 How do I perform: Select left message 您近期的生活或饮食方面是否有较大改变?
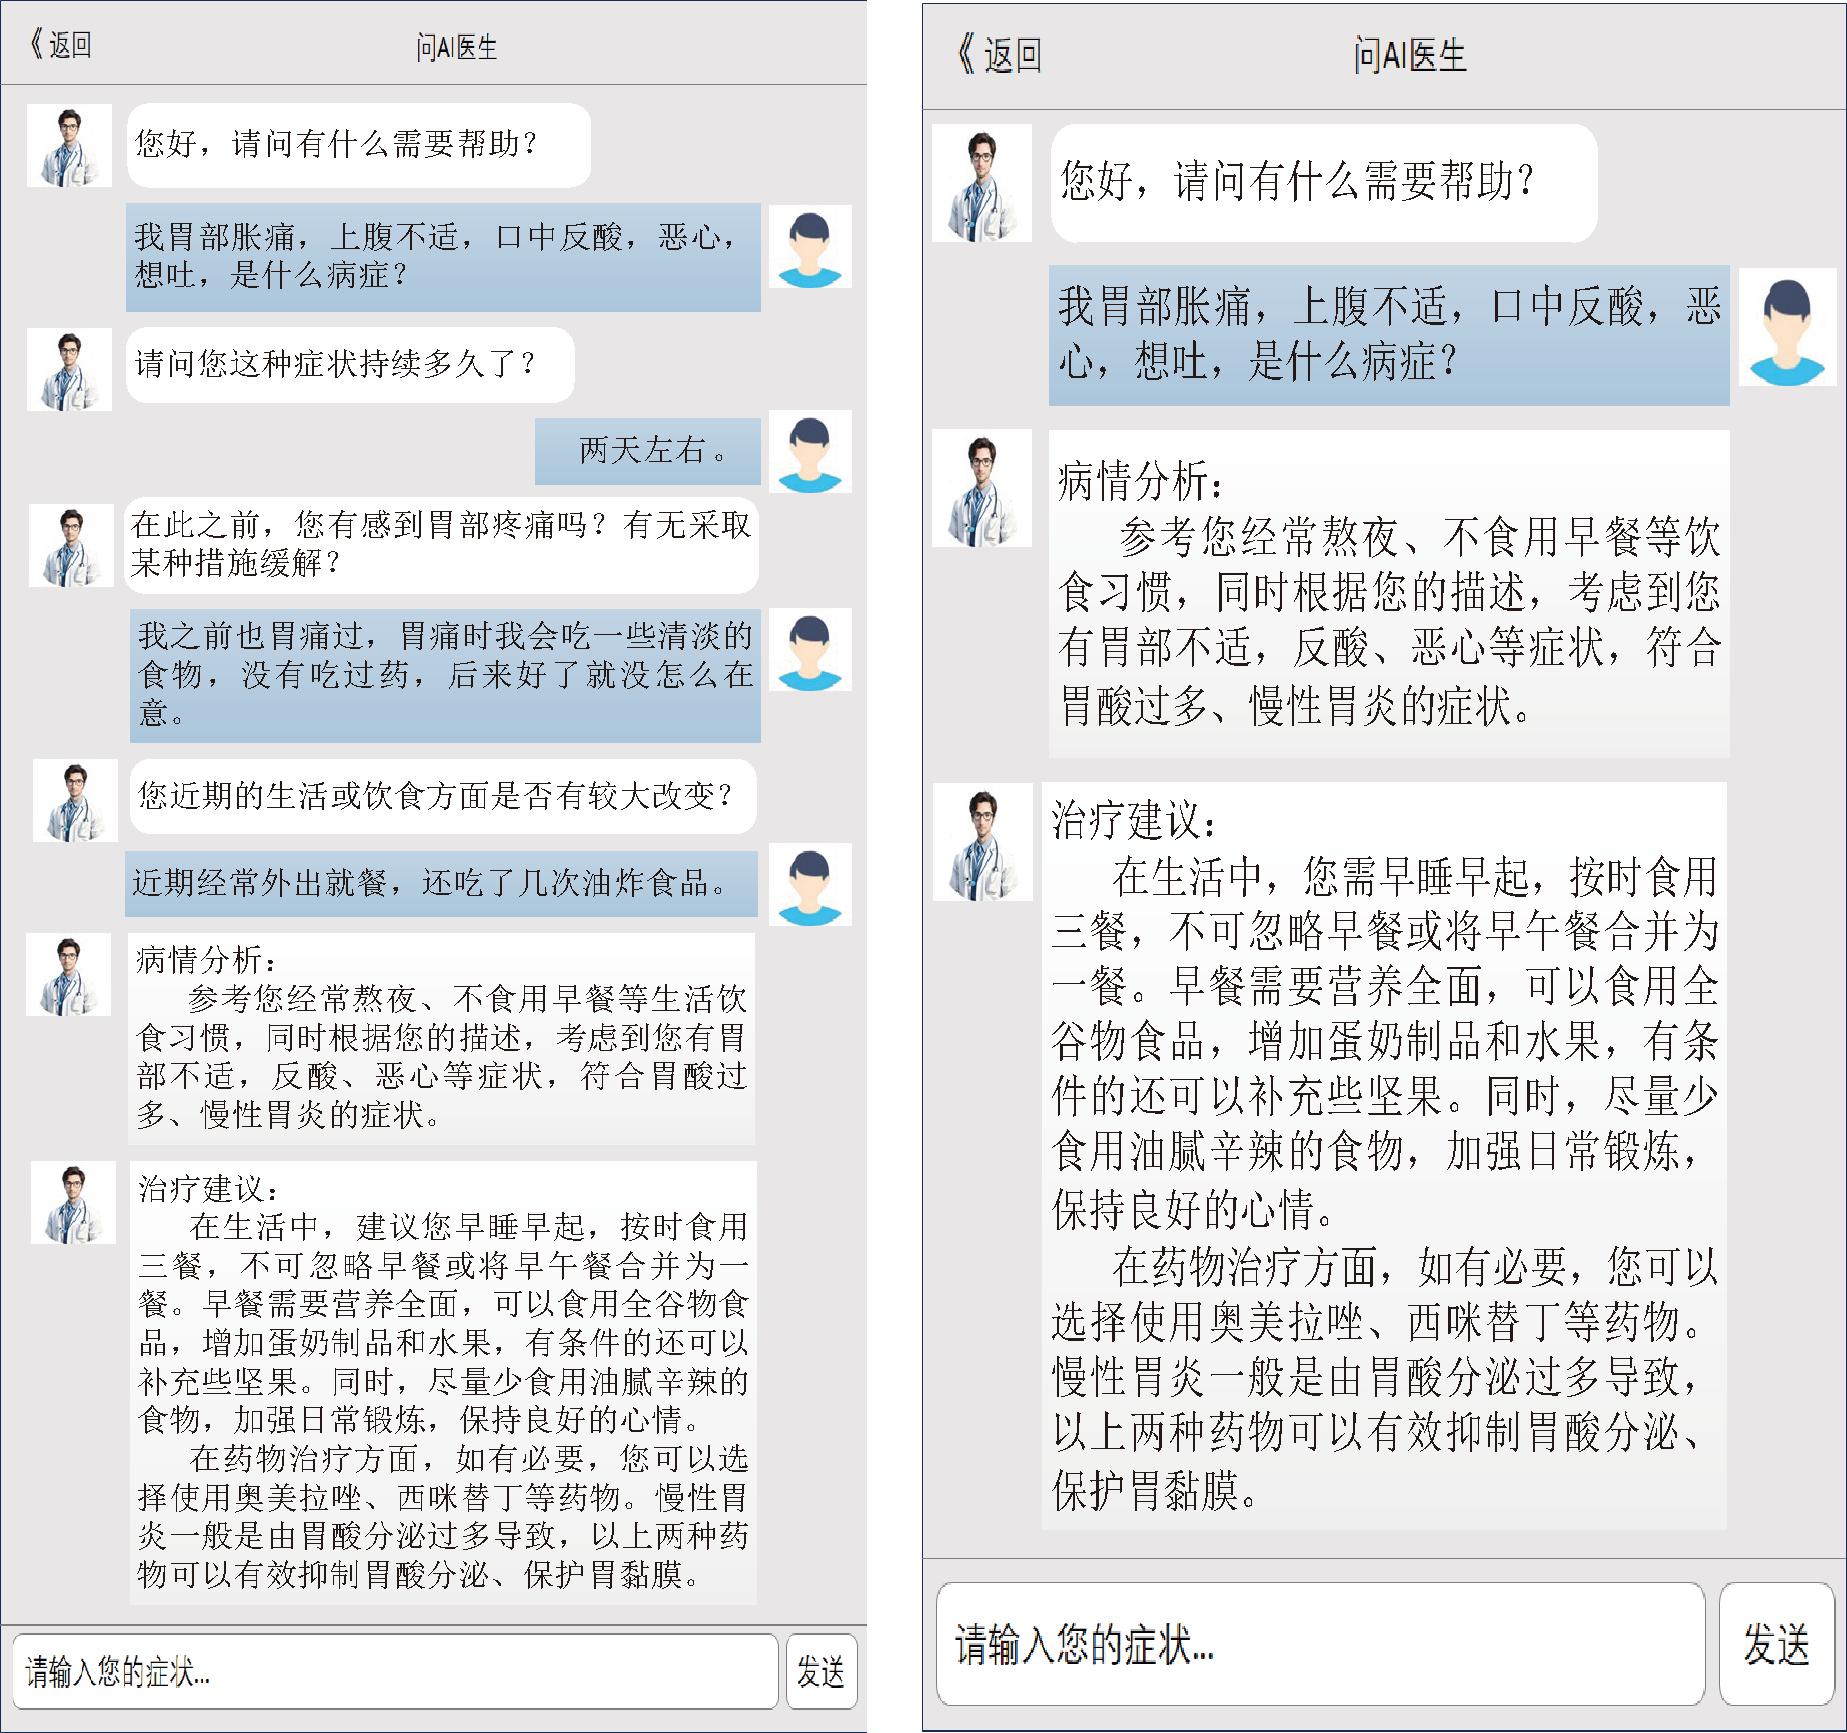pyautogui.click(x=442, y=796)
